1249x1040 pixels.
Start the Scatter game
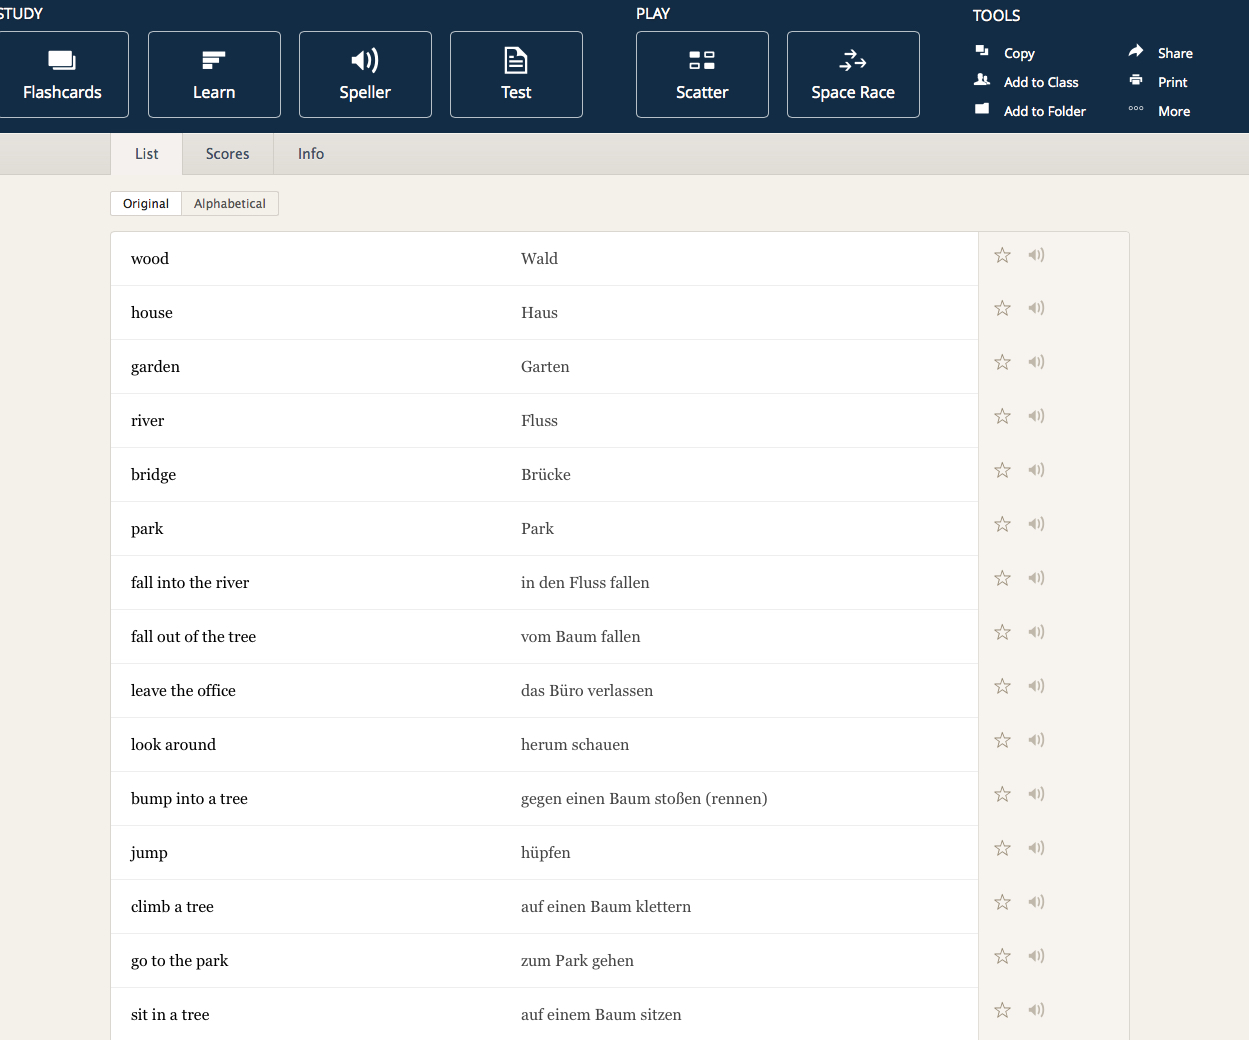(702, 75)
